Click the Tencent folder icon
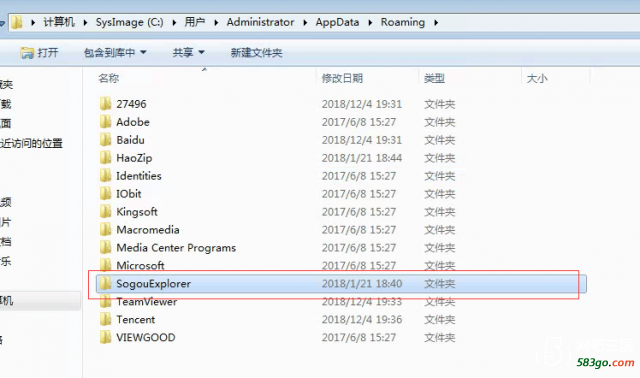The image size is (640, 378). pos(105,319)
